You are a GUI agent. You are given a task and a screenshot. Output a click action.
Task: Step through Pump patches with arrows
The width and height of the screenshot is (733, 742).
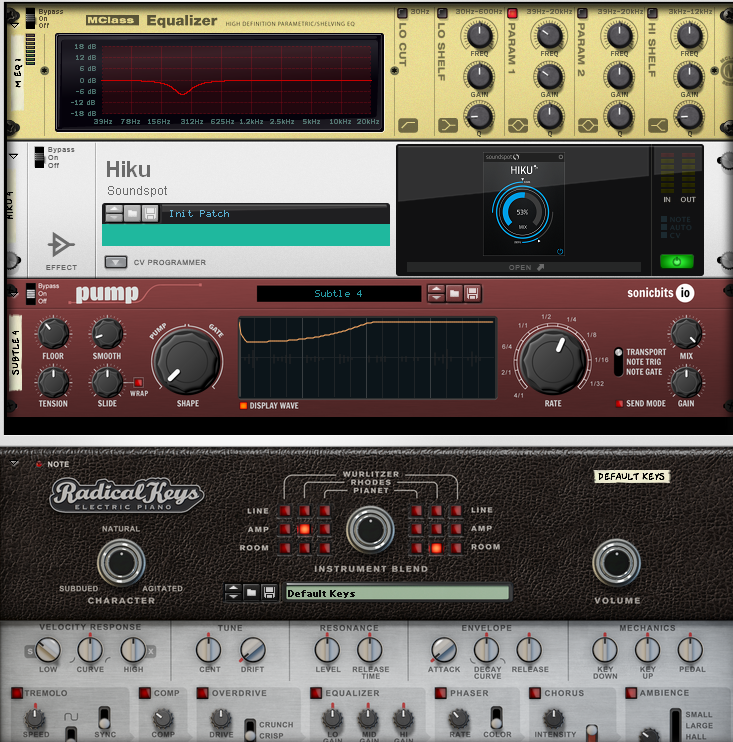pyautogui.click(x=436, y=293)
